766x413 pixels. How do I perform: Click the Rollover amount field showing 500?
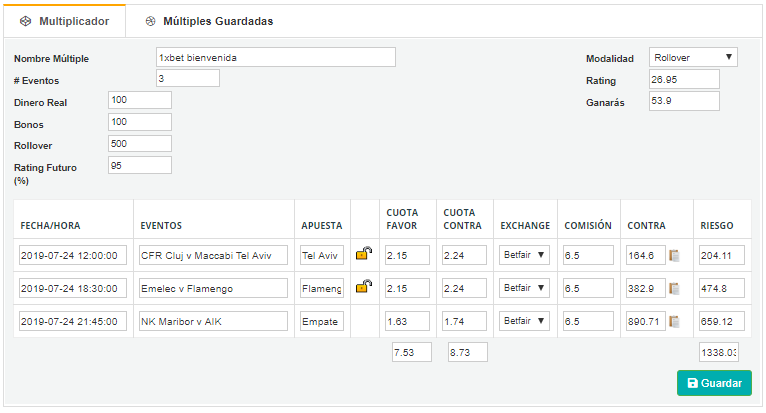click(140, 144)
